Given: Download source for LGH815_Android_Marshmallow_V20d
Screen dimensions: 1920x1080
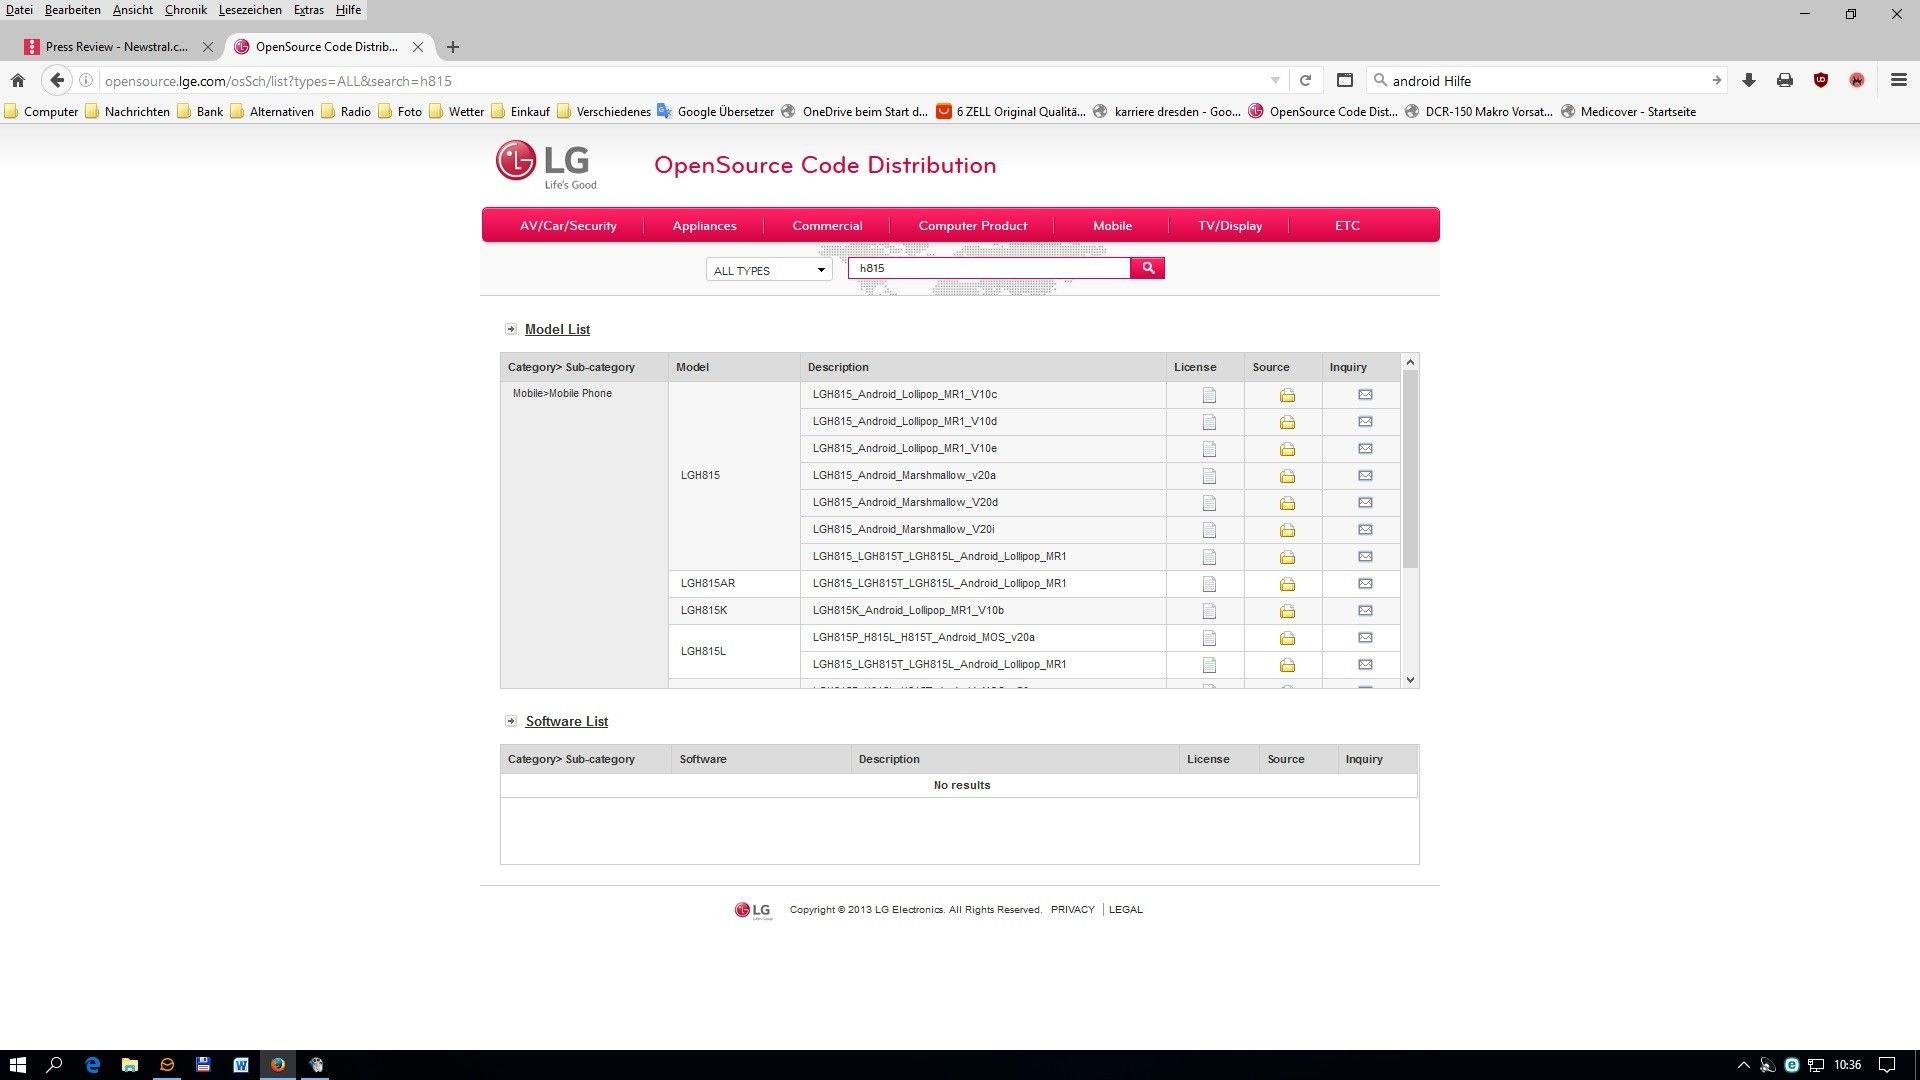Looking at the screenshot, I should 1287,503.
